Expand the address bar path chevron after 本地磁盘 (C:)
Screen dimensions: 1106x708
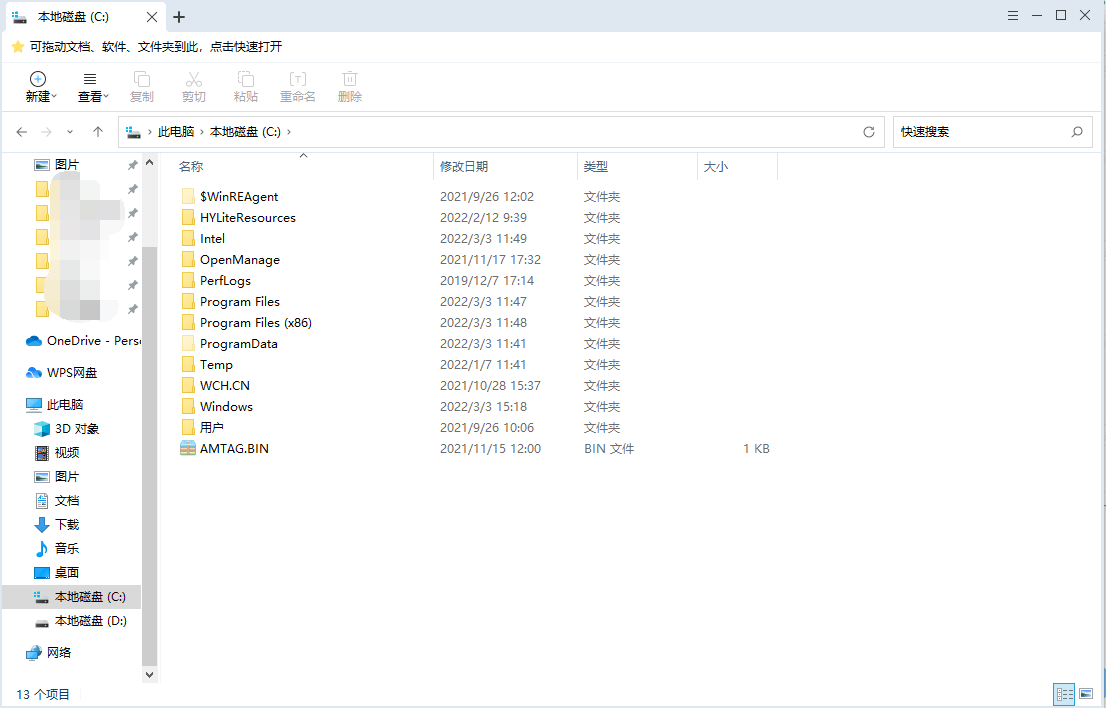(289, 132)
